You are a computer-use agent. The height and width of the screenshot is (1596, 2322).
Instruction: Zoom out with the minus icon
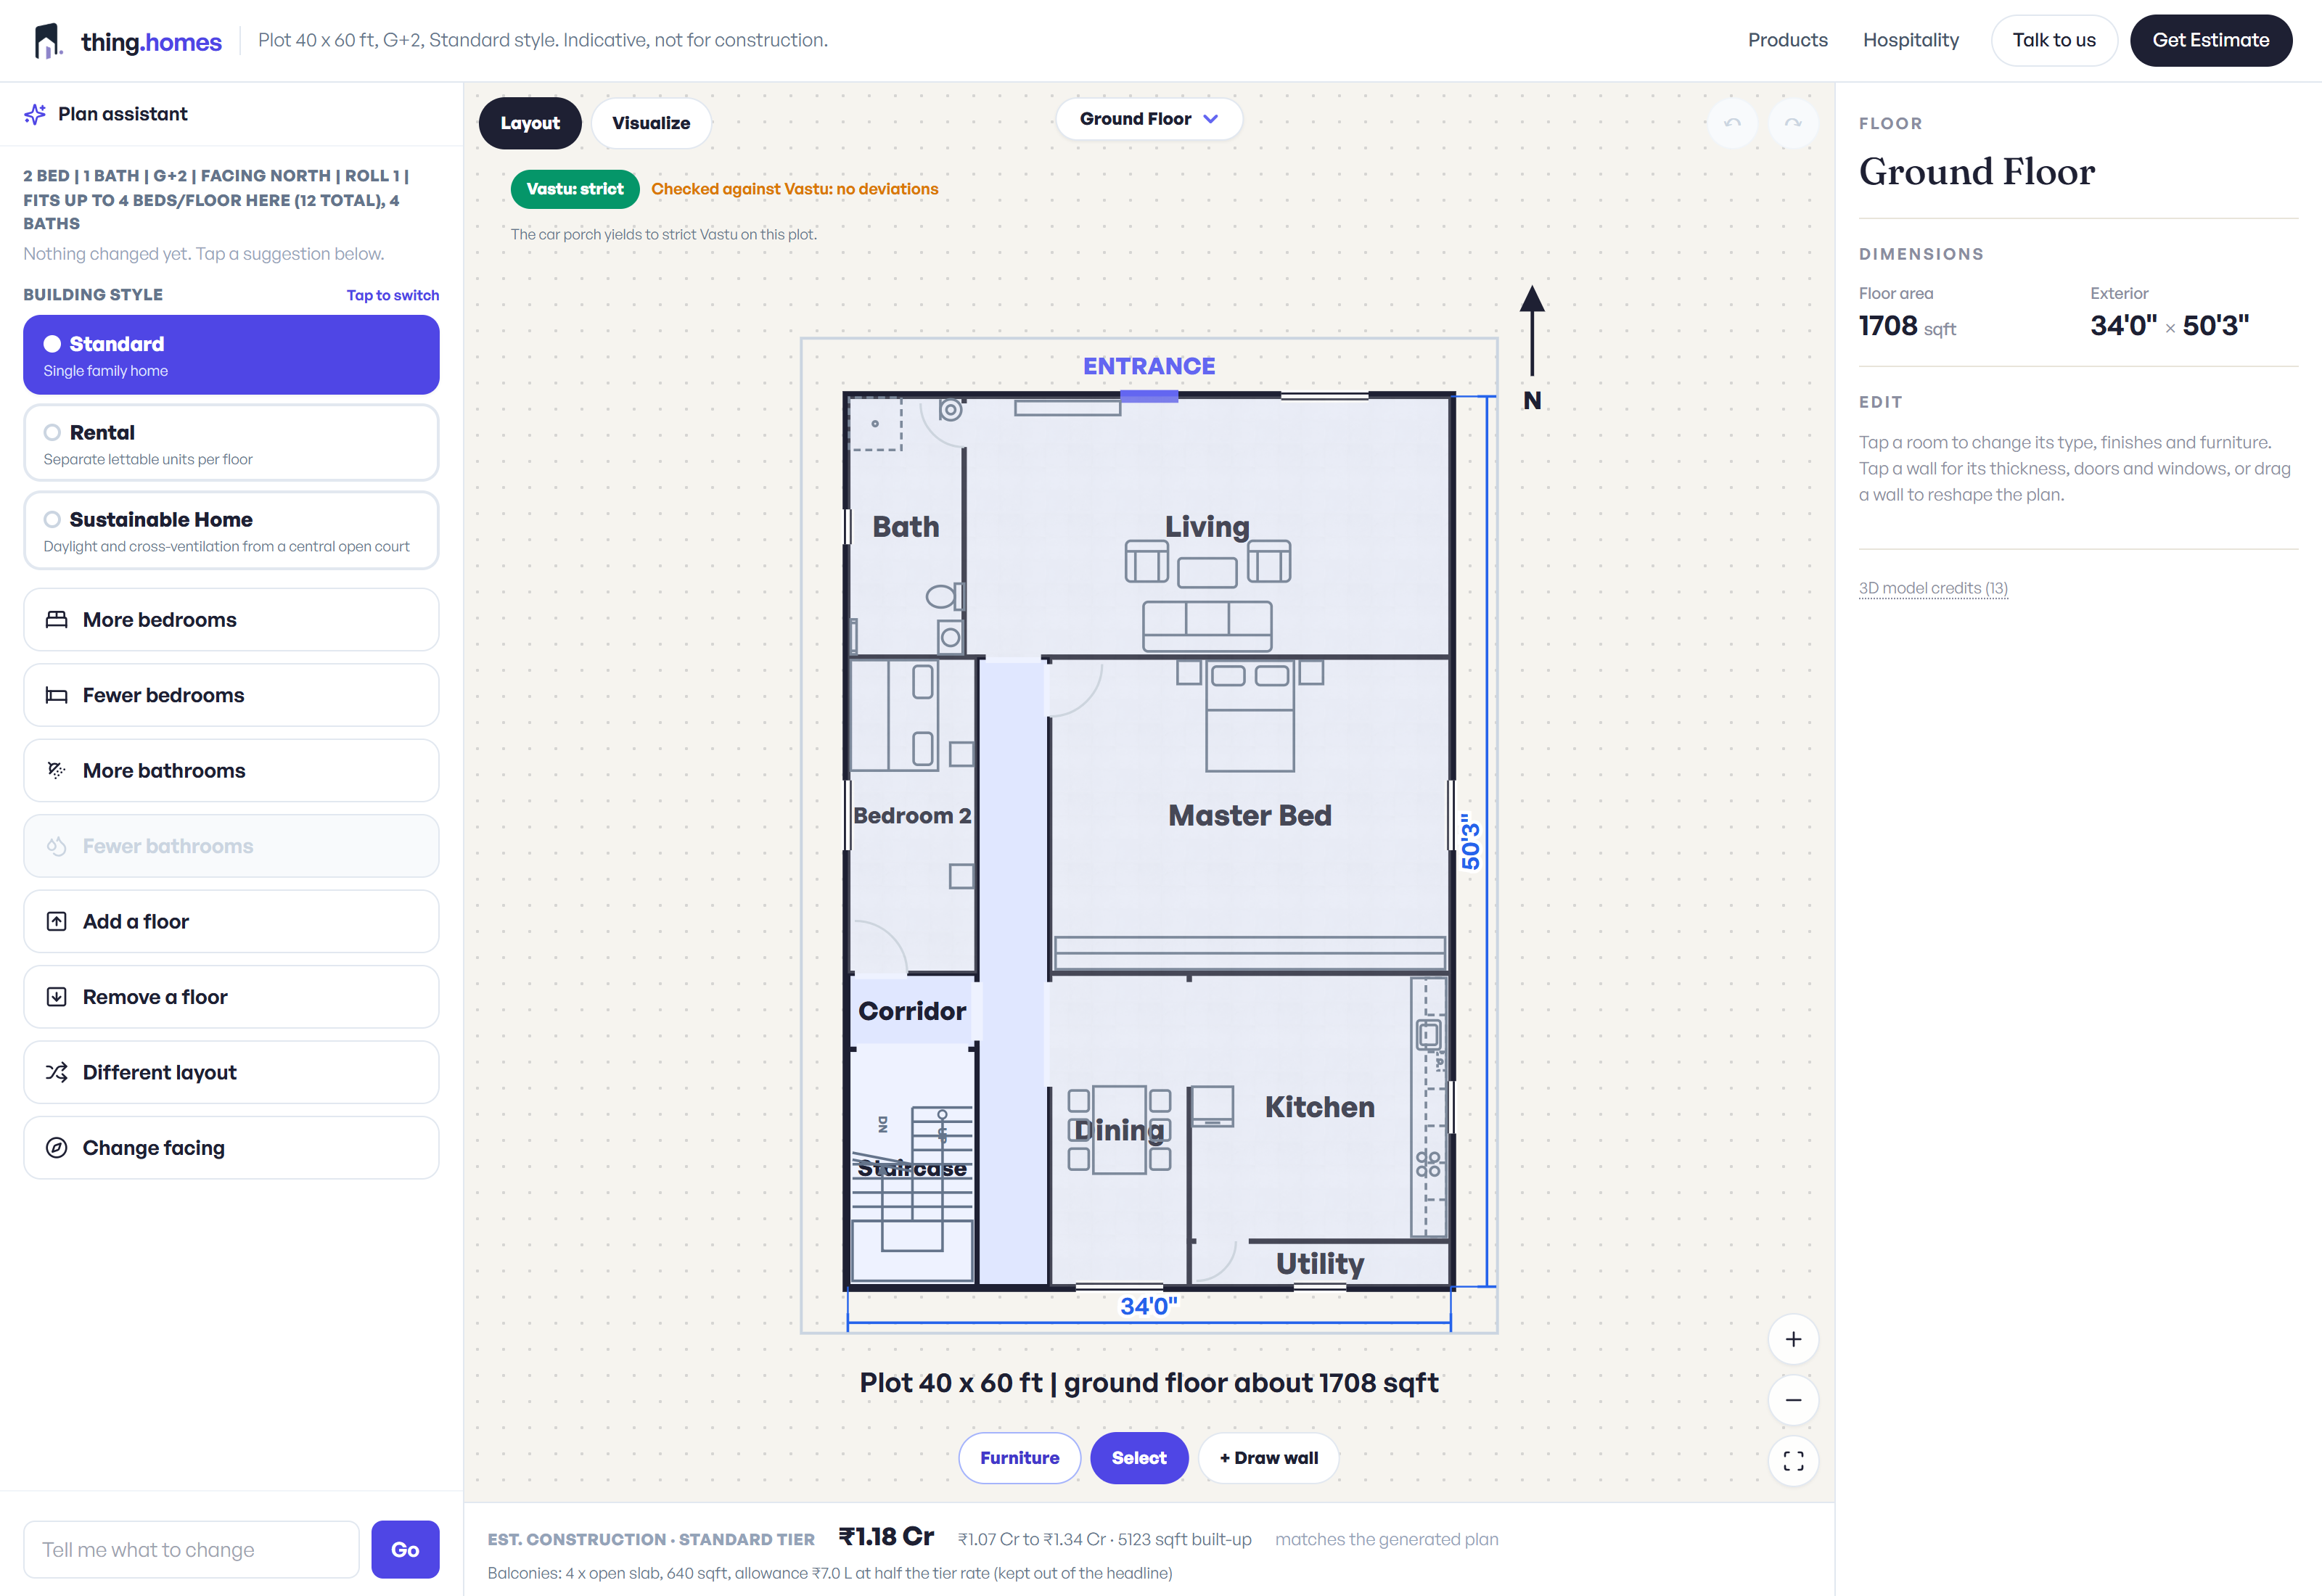click(x=1793, y=1400)
